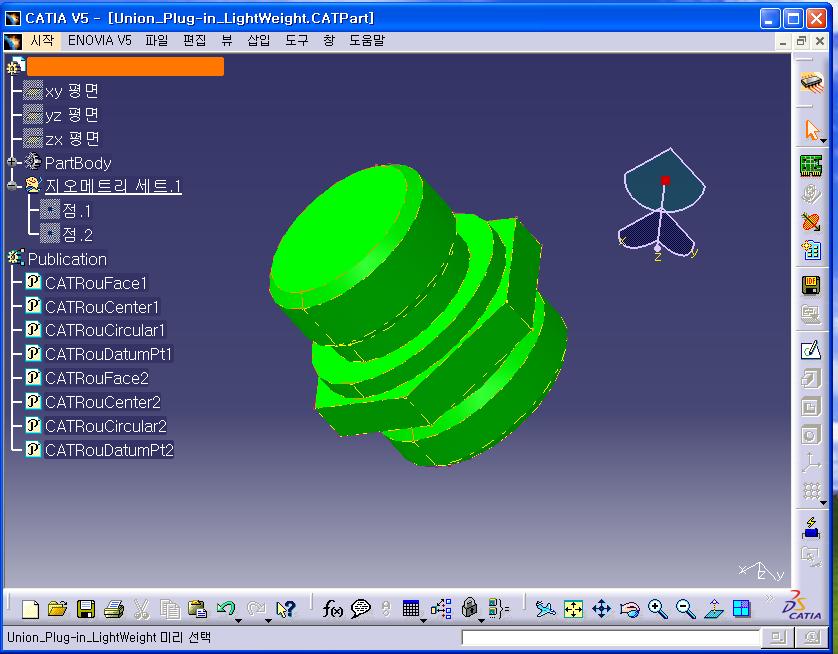Screen dimensions: 838x654
Task: Click the Print icon in the bottom toolbar
Action: [x=114, y=608]
